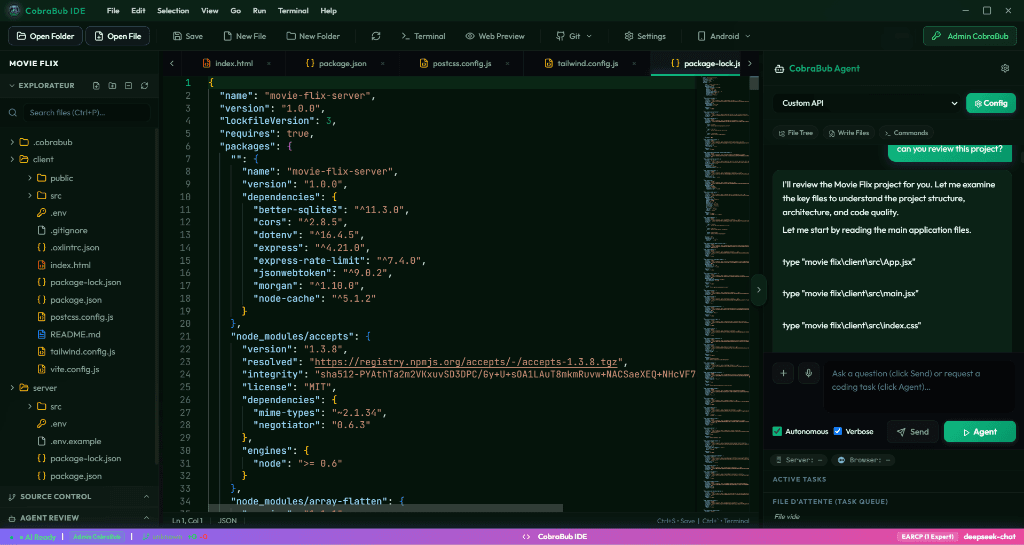Screen dimensions: 1024x545
Task: Click the Open Folder button
Action: point(46,36)
